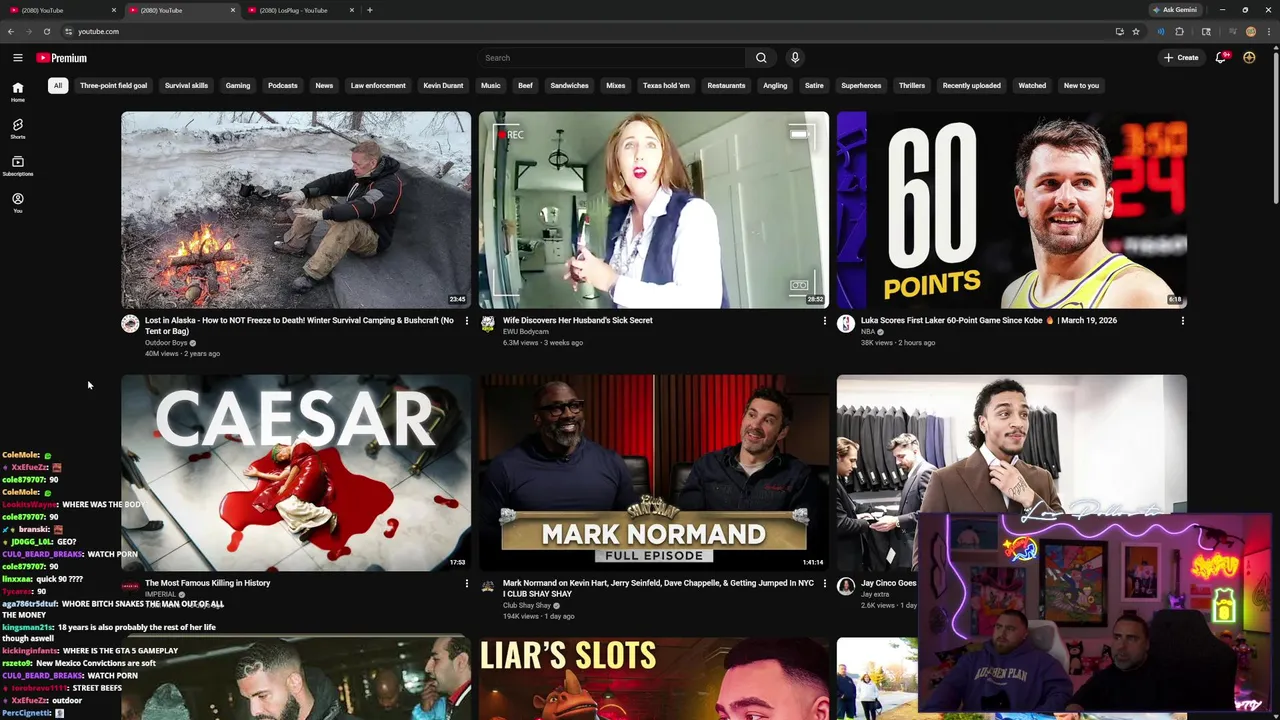Select the Superheroes filter chip
Screen dimensions: 1280x720
[861, 85]
